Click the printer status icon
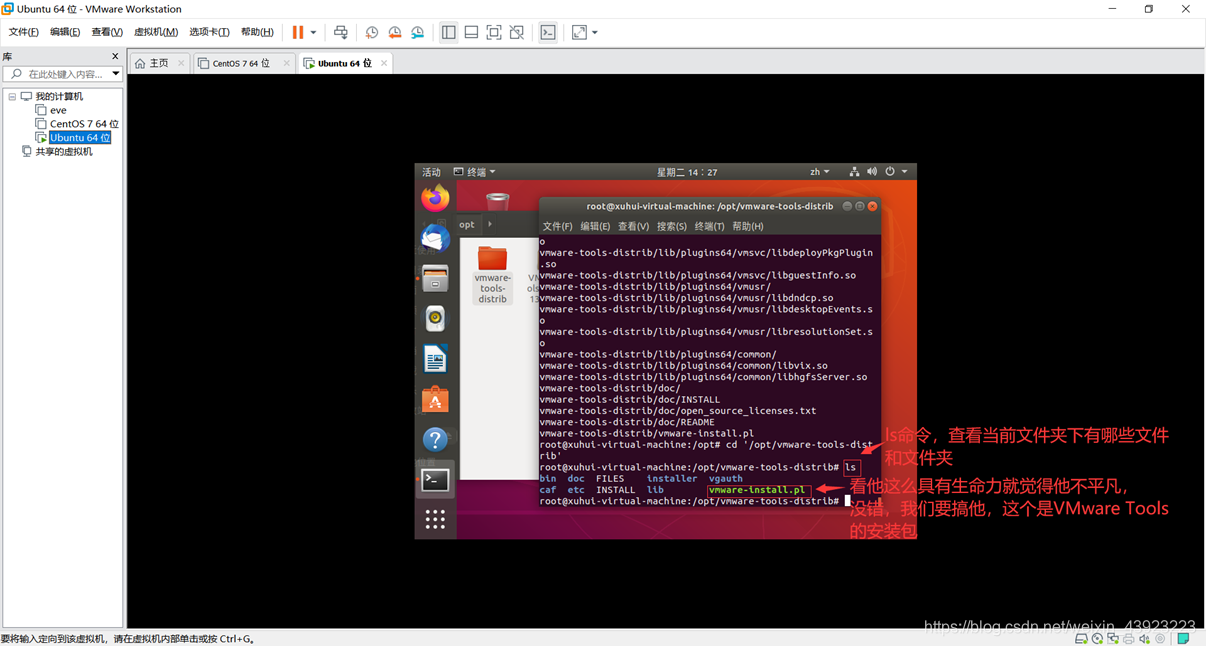1206x646 pixels. point(1129,638)
